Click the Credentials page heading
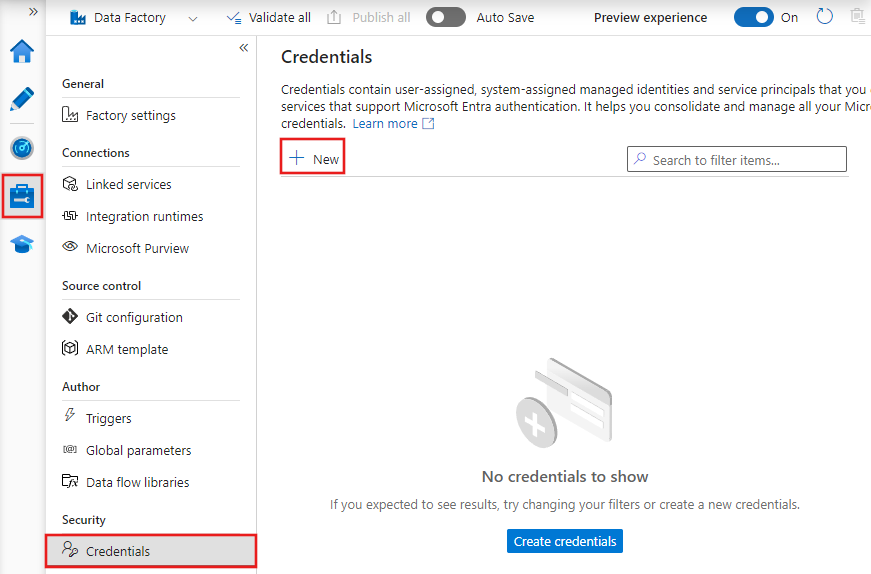Image resolution: width=871 pixels, height=574 pixels. (x=327, y=57)
